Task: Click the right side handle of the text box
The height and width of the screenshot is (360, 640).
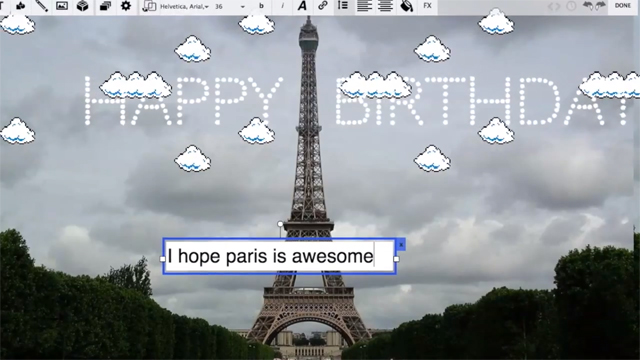Action: point(396,259)
